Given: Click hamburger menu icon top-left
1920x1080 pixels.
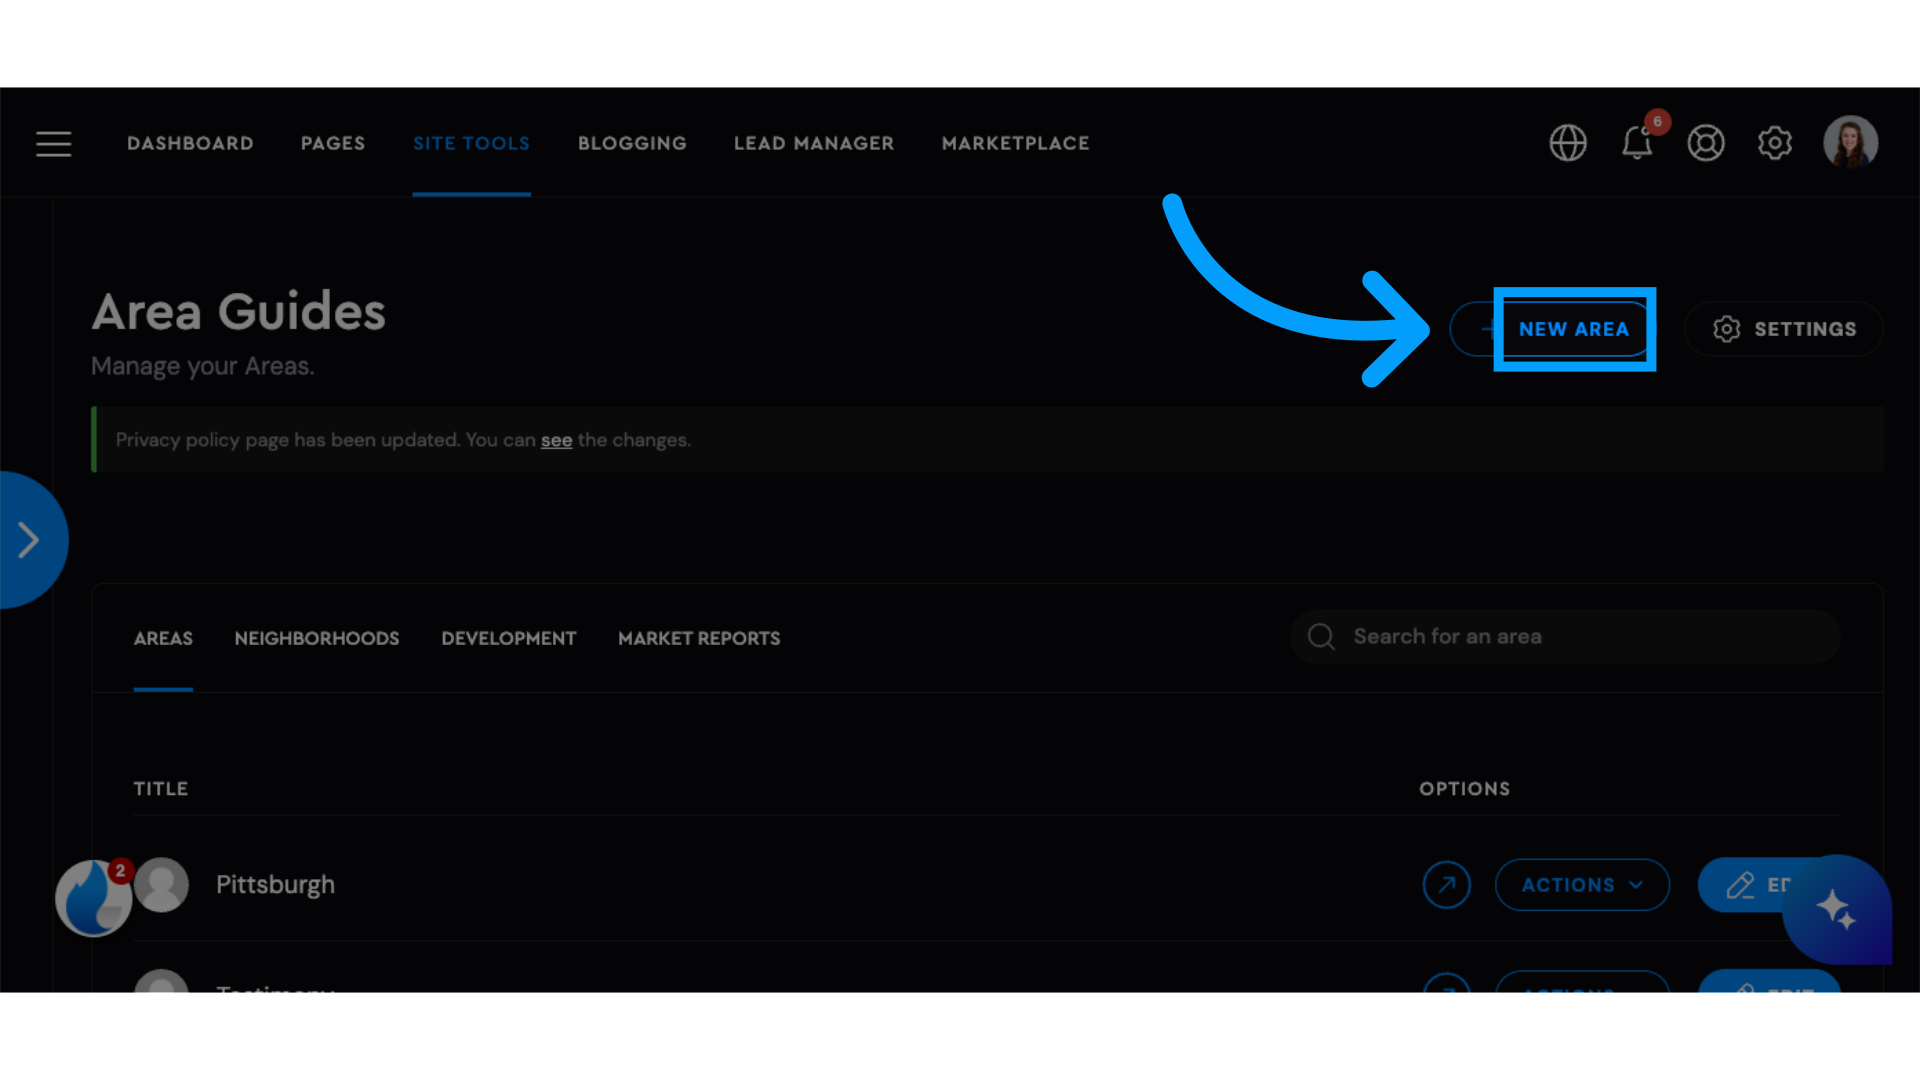Looking at the screenshot, I should [54, 142].
